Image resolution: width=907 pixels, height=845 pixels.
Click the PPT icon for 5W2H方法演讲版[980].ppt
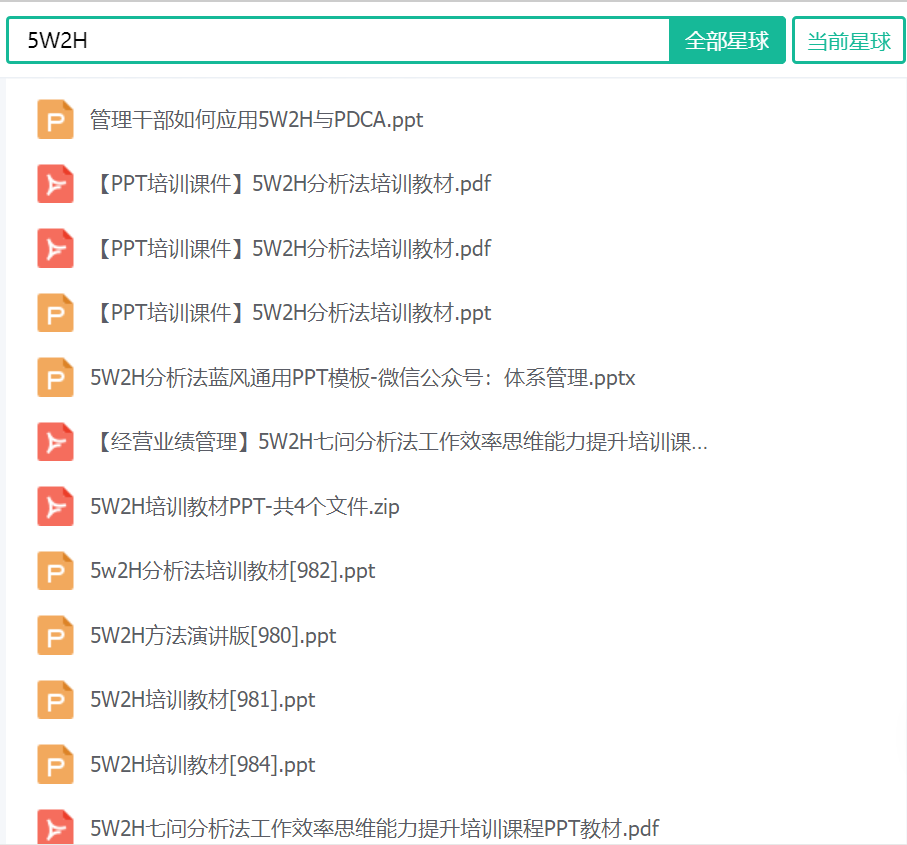56,635
